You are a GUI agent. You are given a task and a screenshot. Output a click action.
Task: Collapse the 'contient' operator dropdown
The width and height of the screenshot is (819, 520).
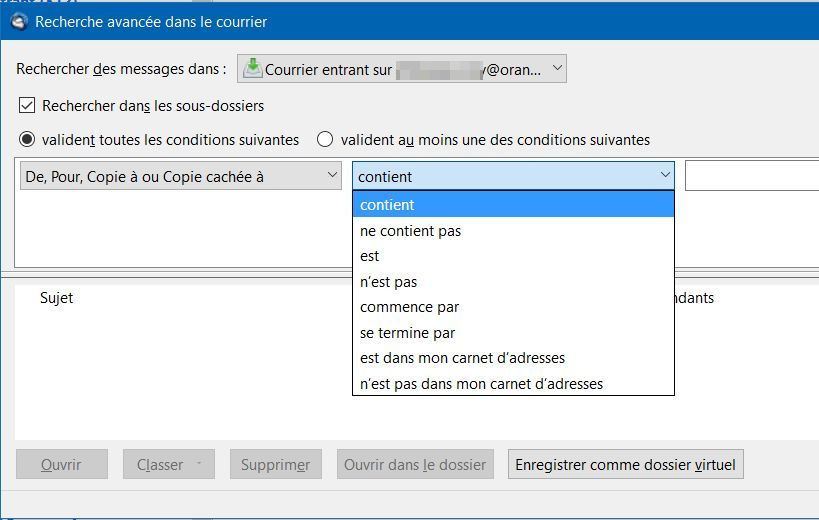pos(513,176)
